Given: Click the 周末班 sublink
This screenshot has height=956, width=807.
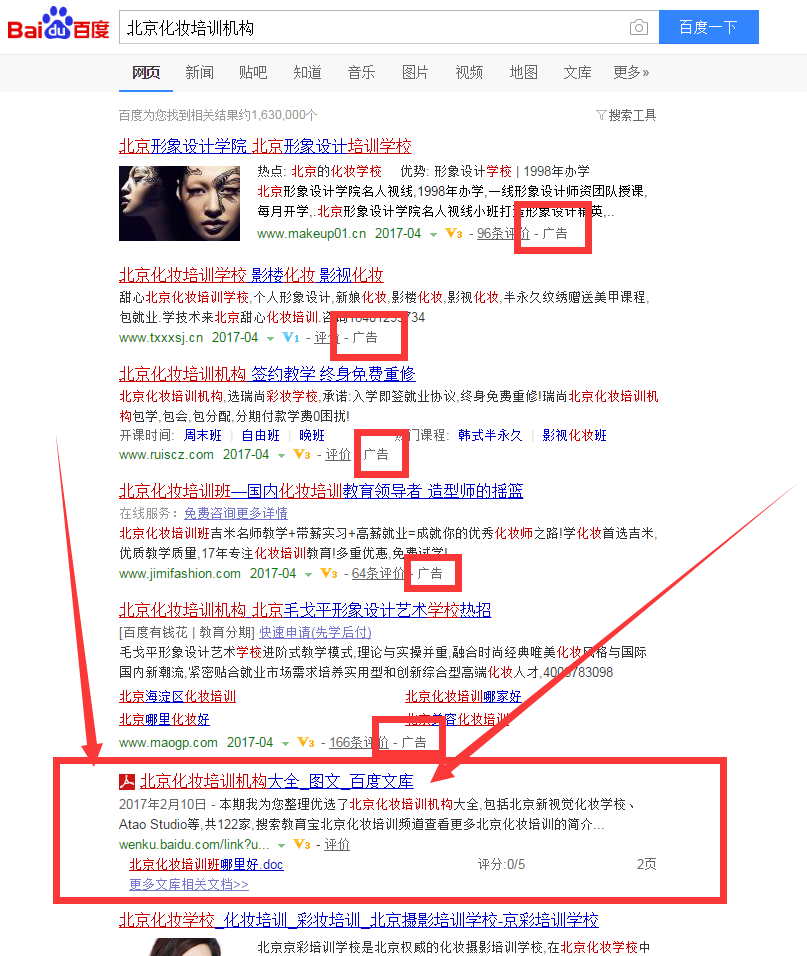Looking at the screenshot, I should click(x=203, y=435).
